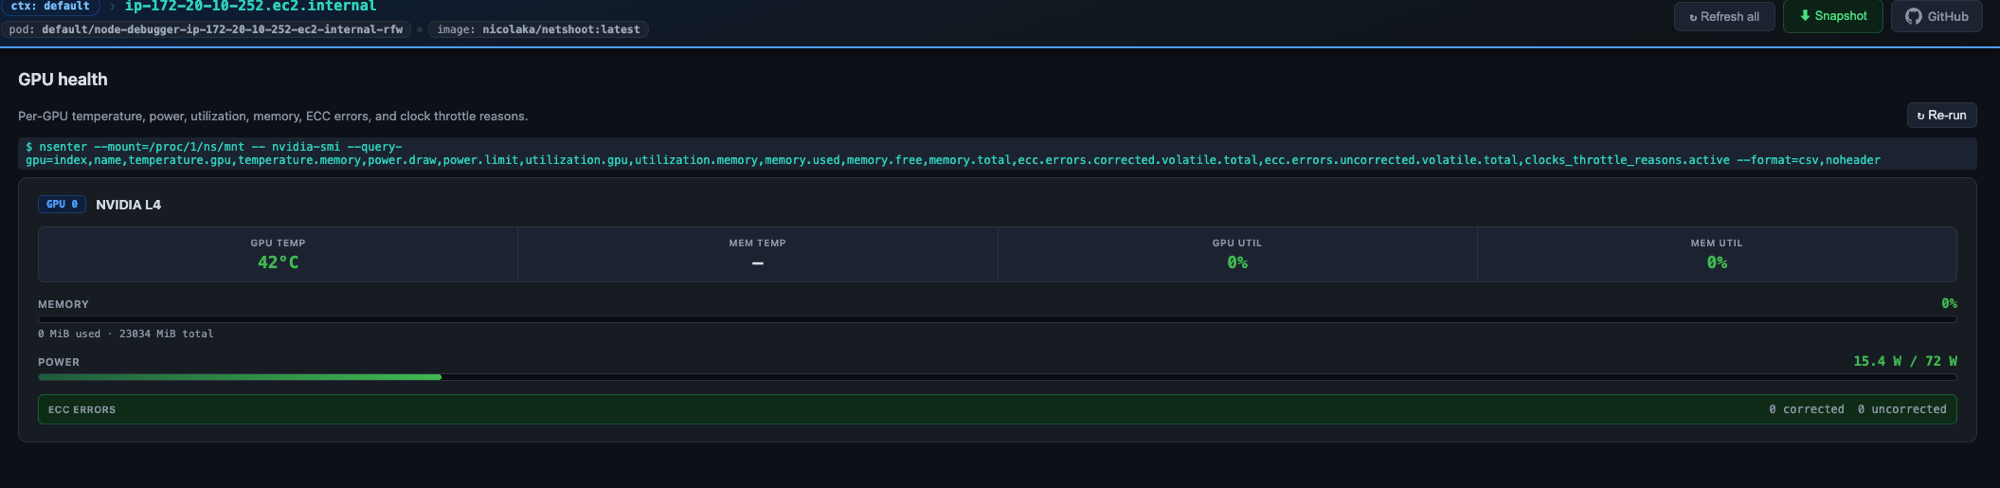The image size is (2000, 488).
Task: Click the power draw progress bar
Action: [x=997, y=377]
